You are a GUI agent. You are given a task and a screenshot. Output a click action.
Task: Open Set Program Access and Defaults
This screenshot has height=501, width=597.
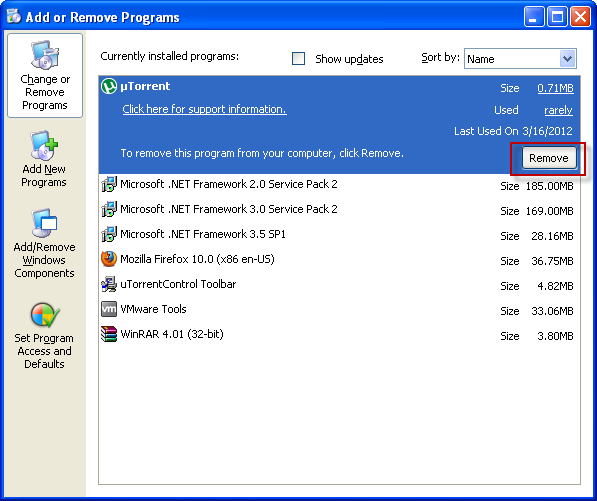click(44, 336)
